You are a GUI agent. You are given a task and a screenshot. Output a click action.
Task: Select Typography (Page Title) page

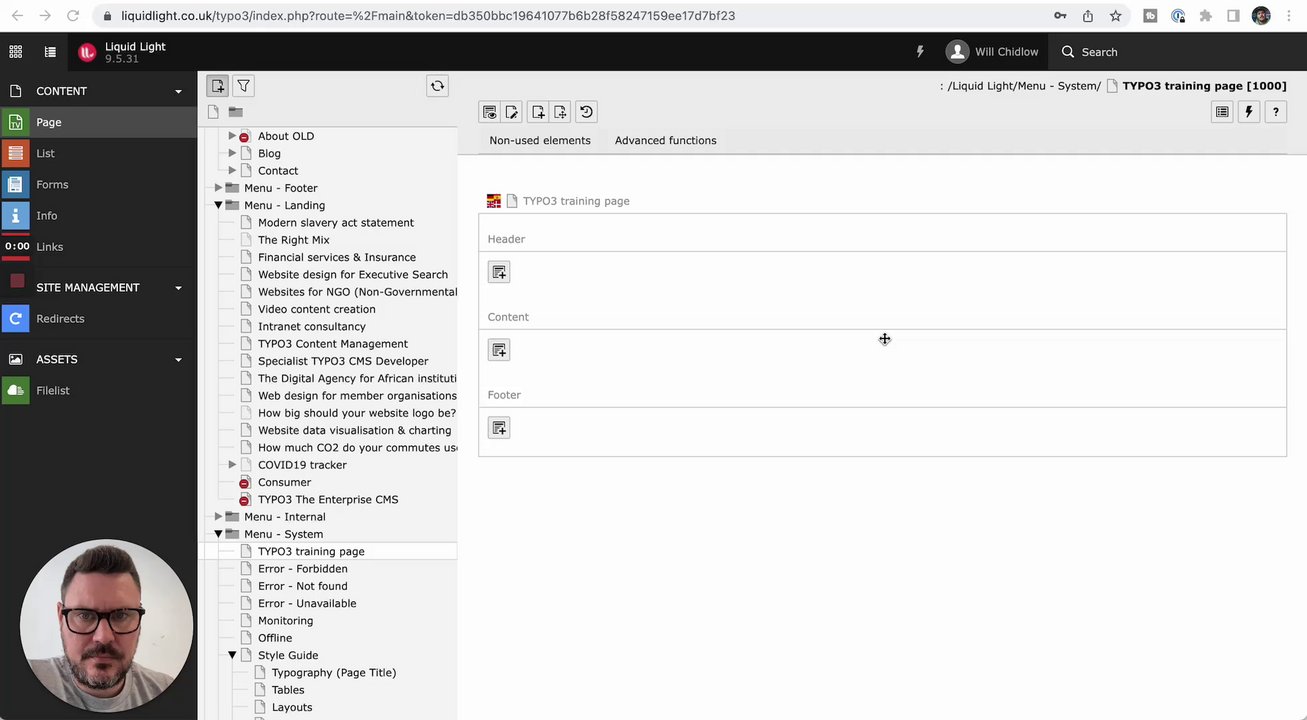point(334,673)
